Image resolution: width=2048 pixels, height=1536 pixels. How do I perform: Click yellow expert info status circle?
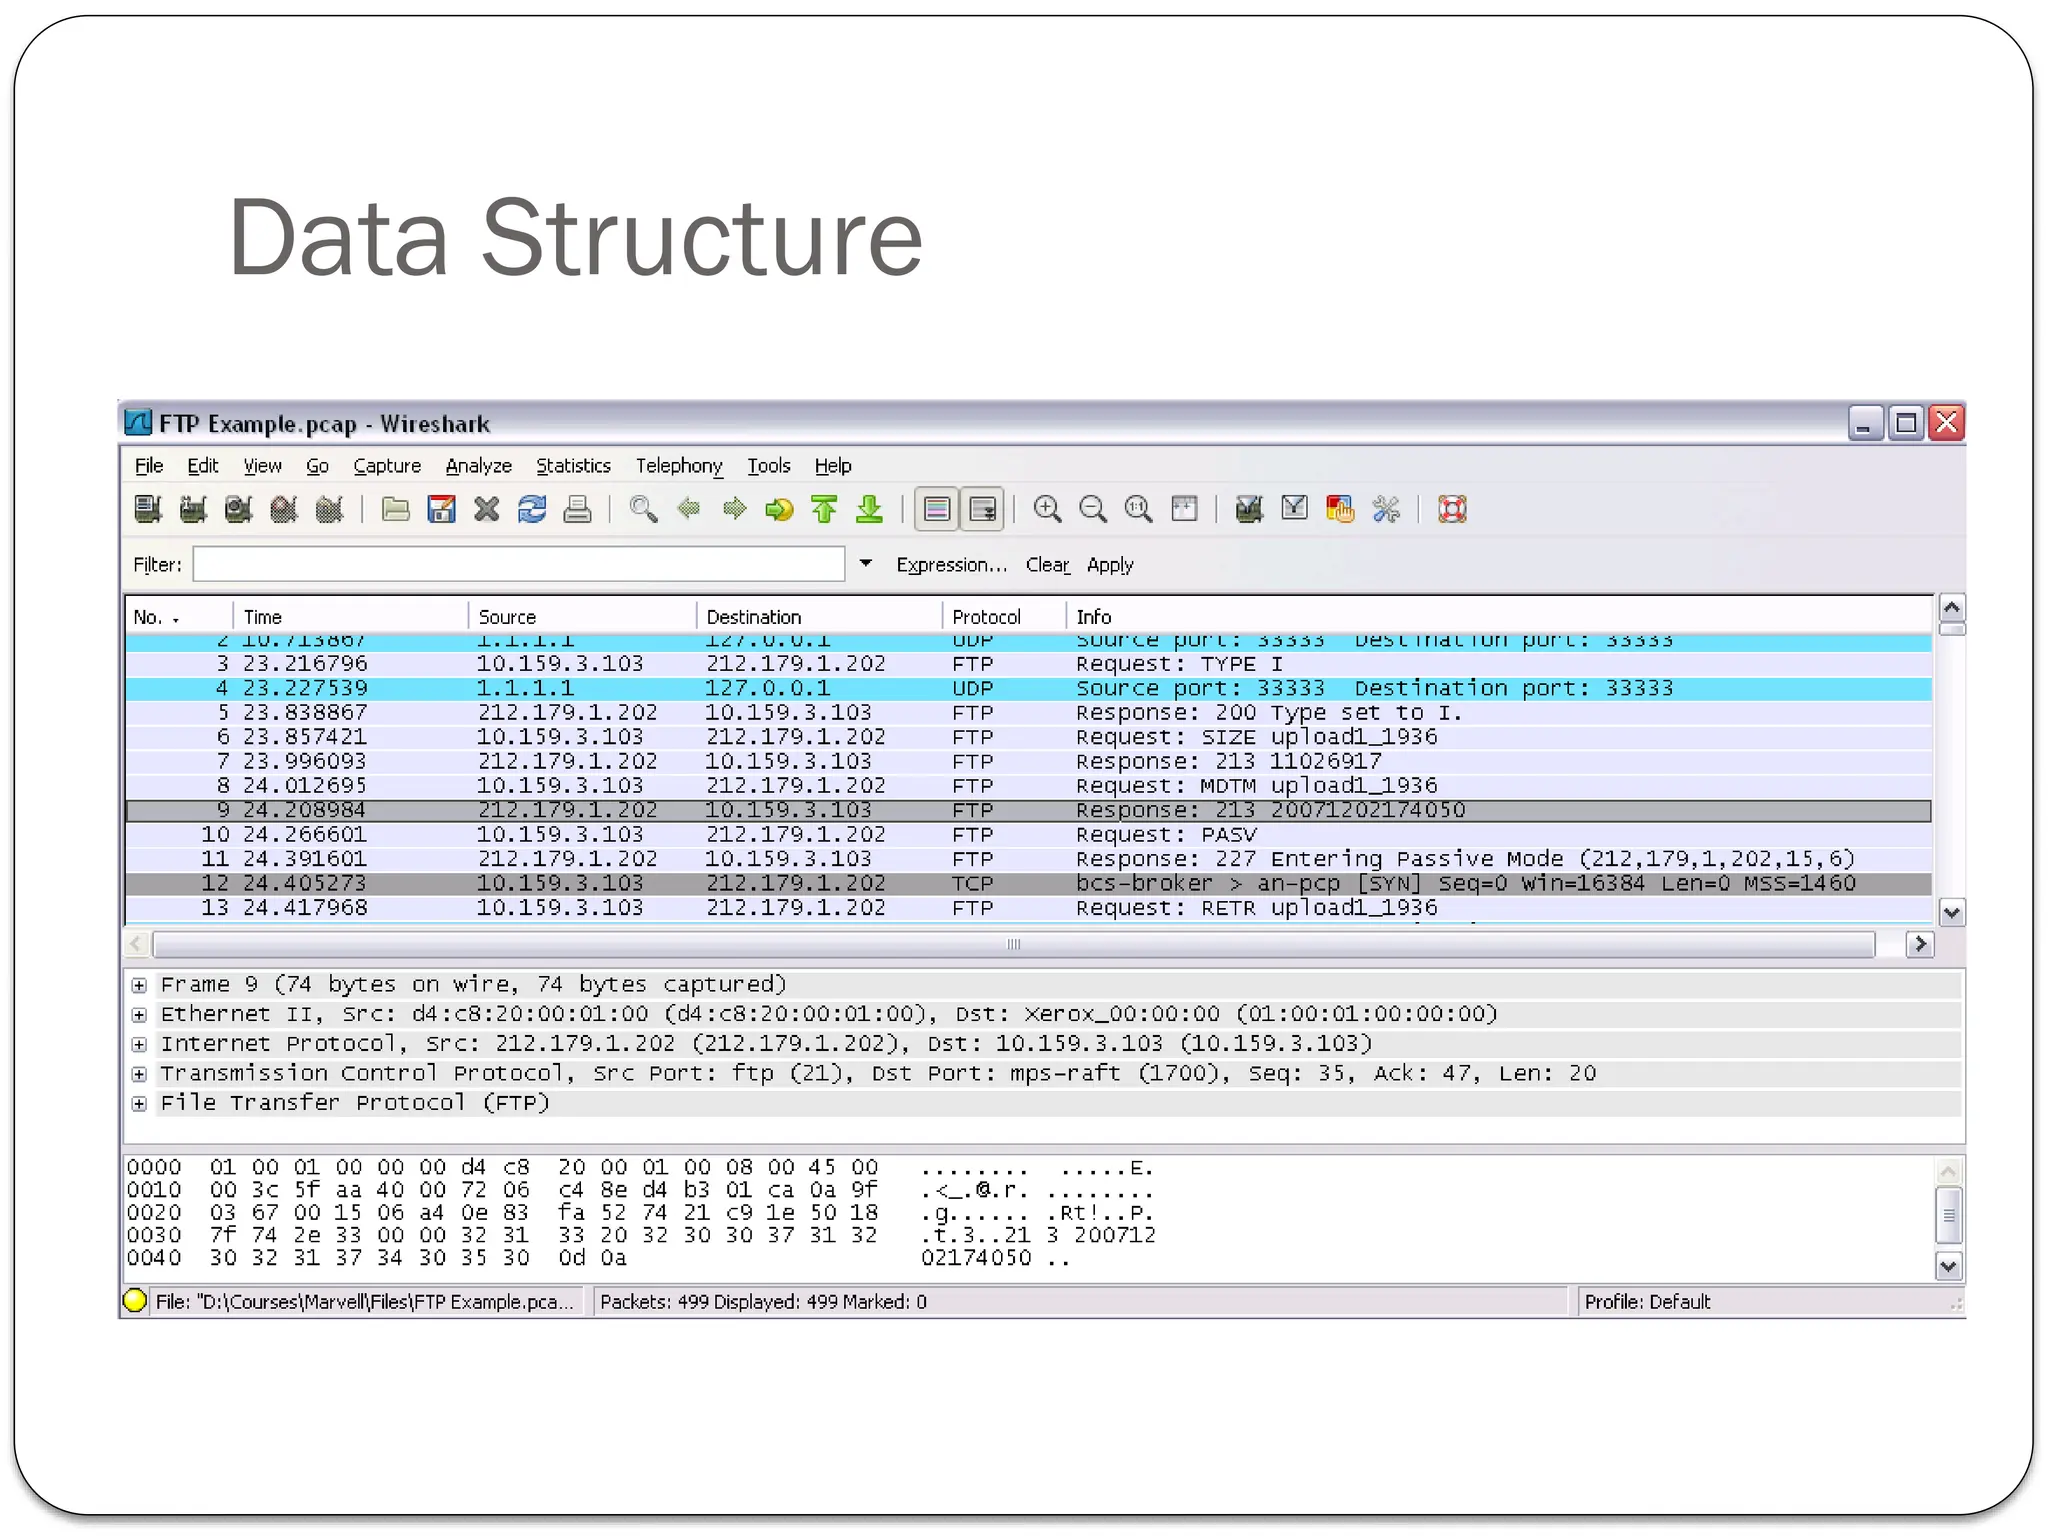tap(135, 1301)
